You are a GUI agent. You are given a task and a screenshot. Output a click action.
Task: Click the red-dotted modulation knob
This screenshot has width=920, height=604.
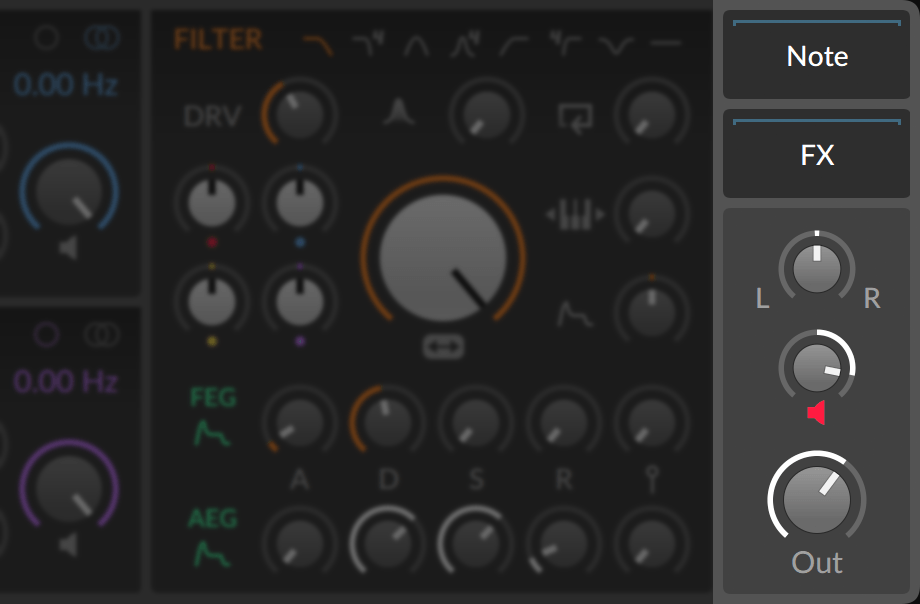212,202
